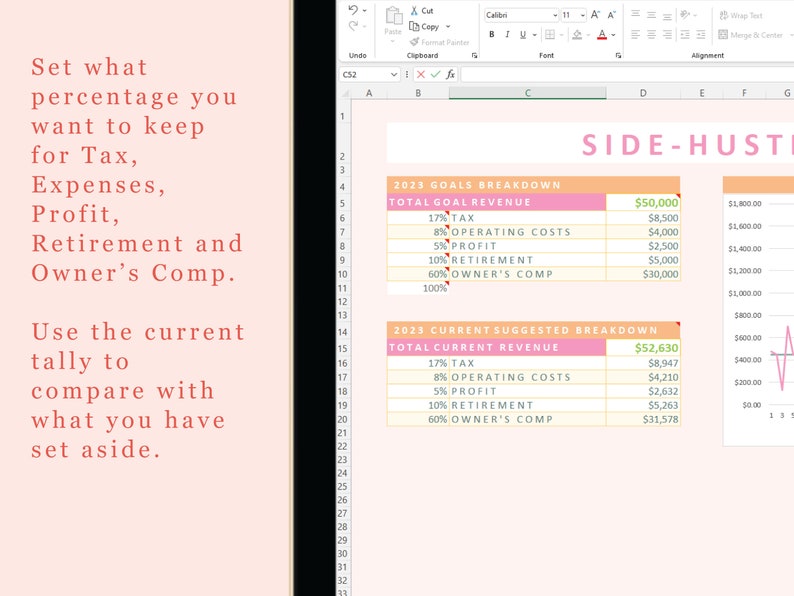Click the 60% Owner's Comp cell in suggested breakdown
Image resolution: width=794 pixels, height=596 pixels.
tap(418, 419)
